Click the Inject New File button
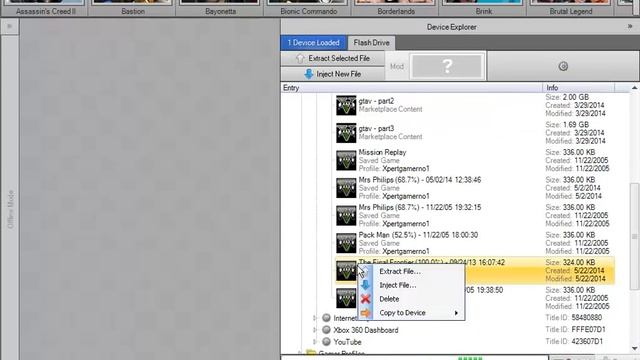This screenshot has height=360, width=640. (333, 74)
